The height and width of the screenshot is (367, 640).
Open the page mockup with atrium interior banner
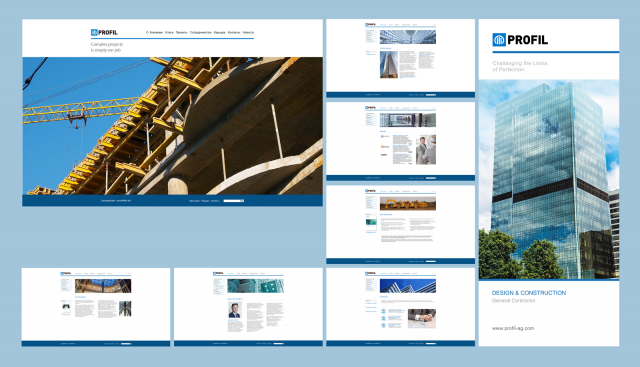(96, 307)
